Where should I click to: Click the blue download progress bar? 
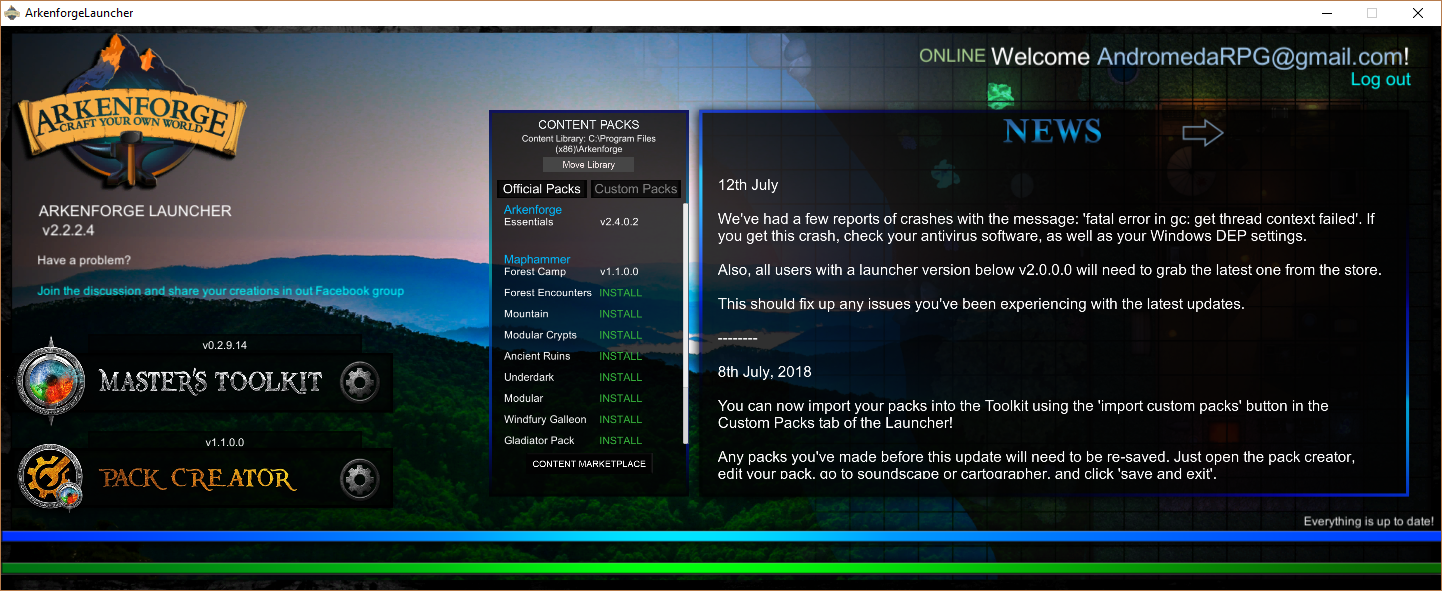pos(720,537)
